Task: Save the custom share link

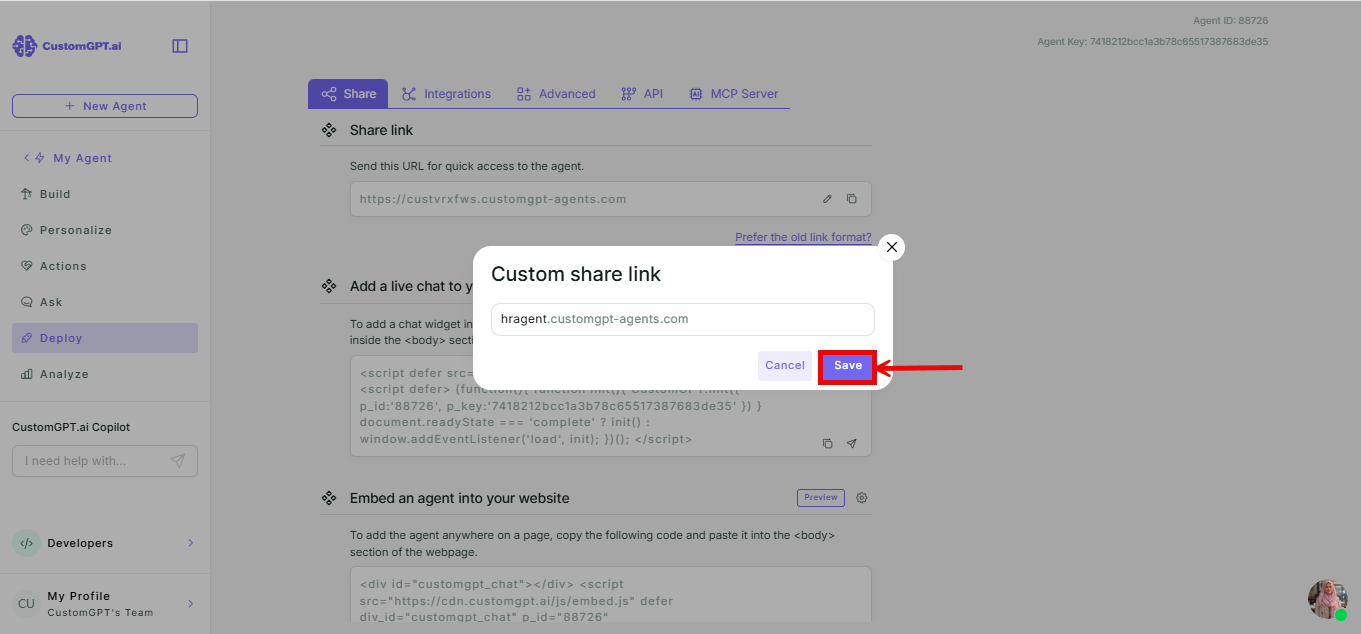Action: tap(848, 366)
